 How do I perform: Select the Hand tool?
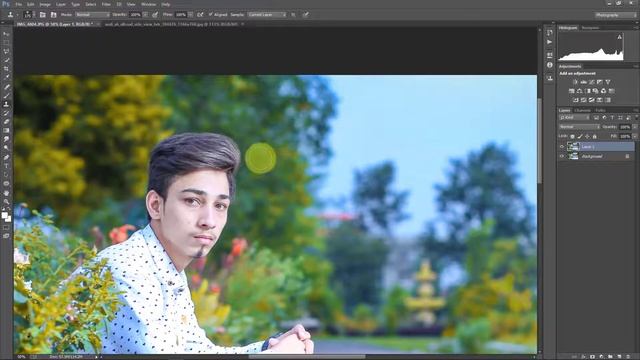click(6, 193)
